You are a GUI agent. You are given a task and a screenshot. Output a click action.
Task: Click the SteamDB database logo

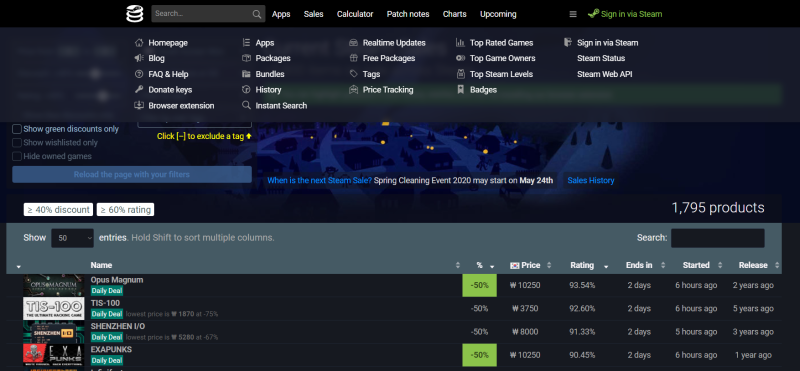(135, 14)
